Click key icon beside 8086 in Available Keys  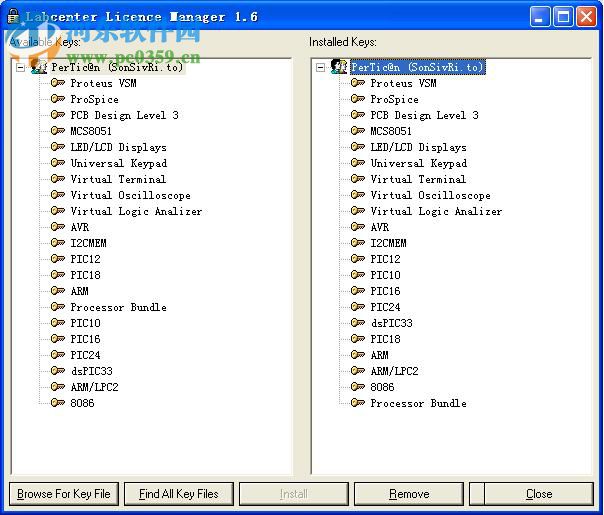coord(58,403)
